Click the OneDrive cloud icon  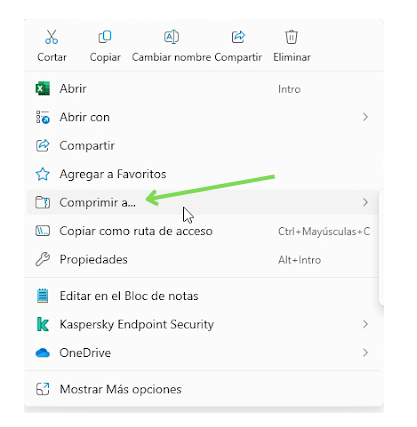tap(43, 353)
